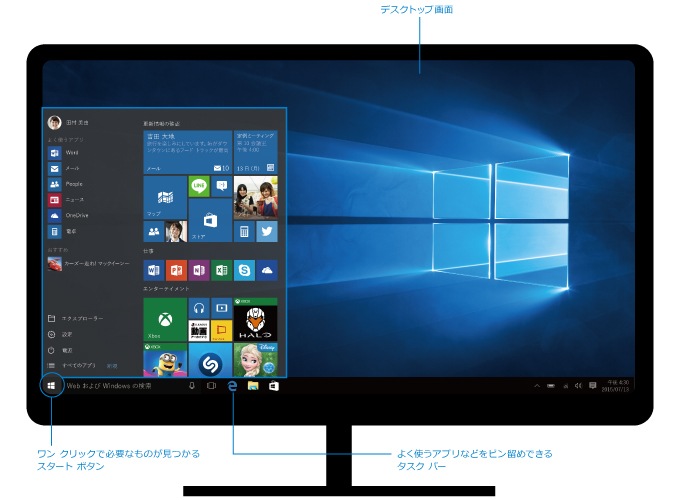Open Task View on the taskbar
680x500 pixels.
point(211,386)
